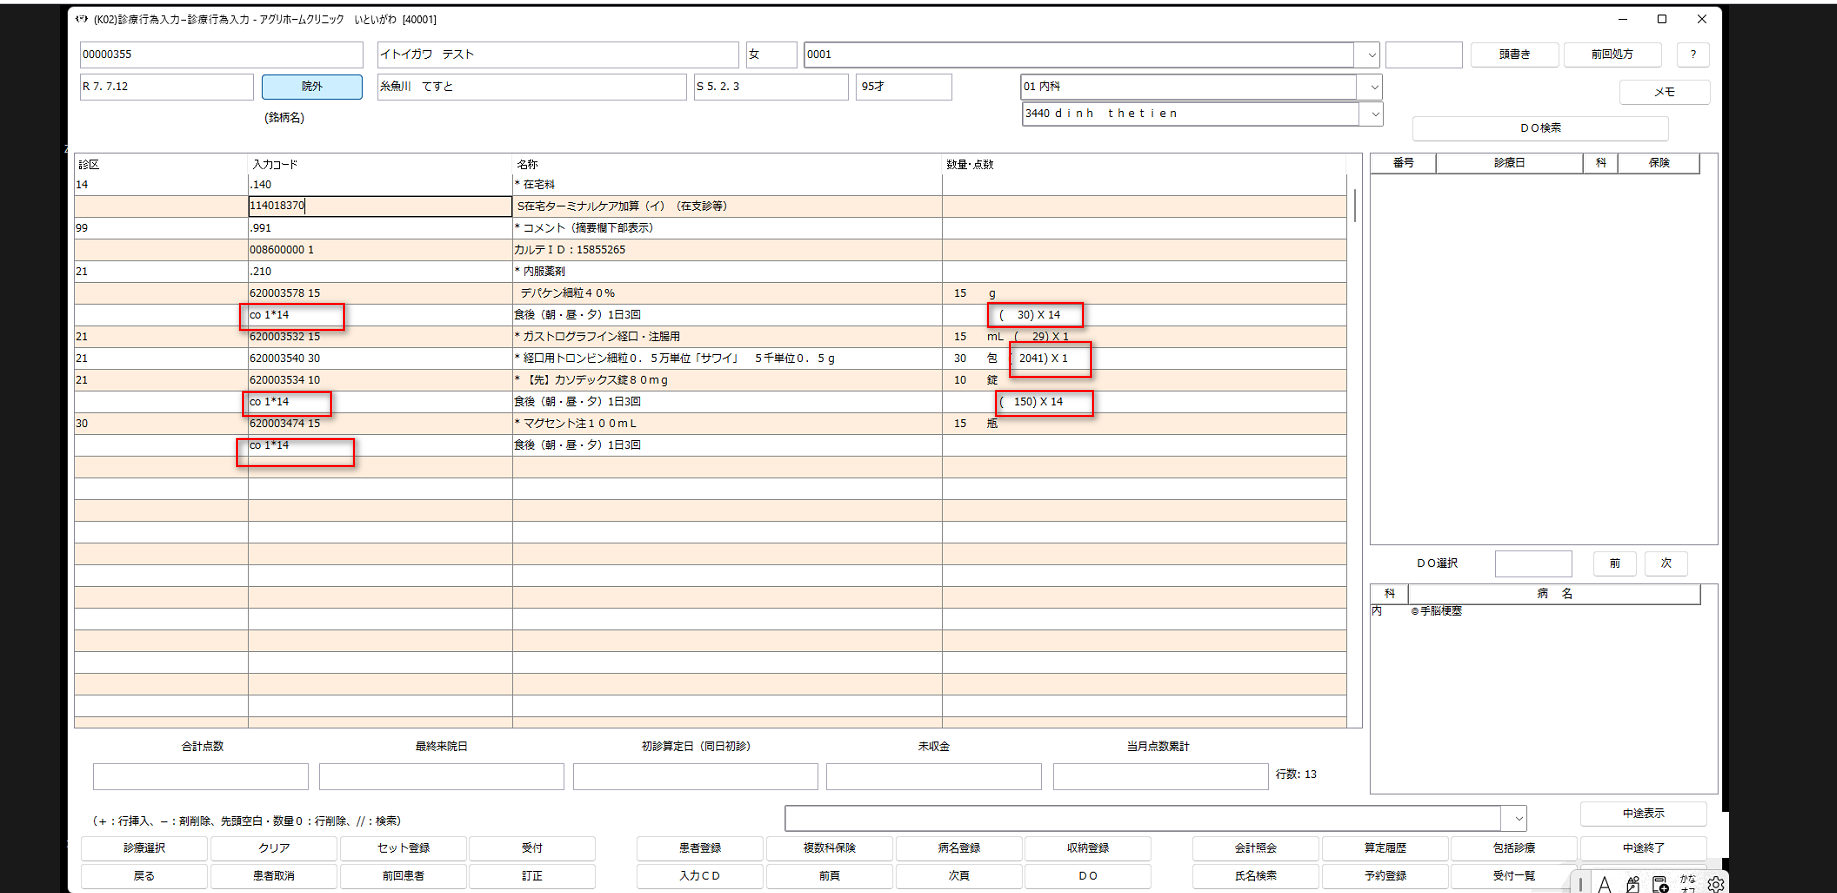
Task: Click the 病名登録 button
Action: 958,848
